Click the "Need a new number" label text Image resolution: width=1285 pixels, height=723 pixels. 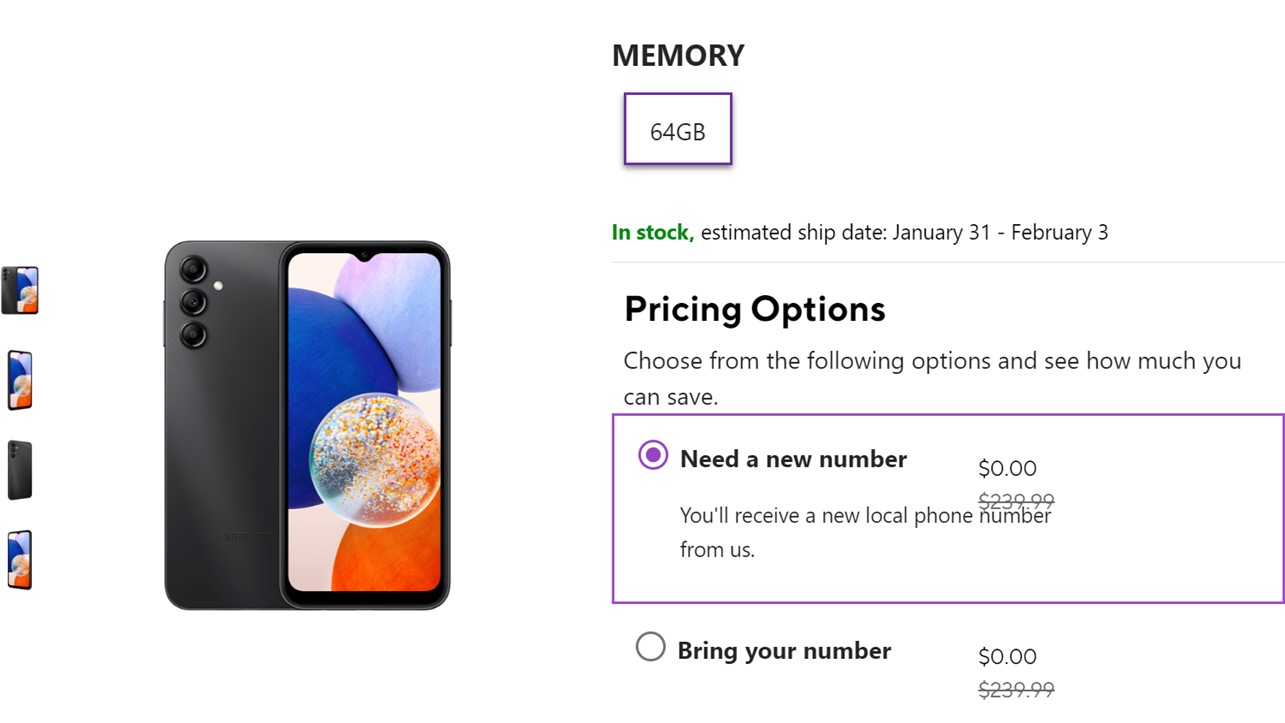793,459
